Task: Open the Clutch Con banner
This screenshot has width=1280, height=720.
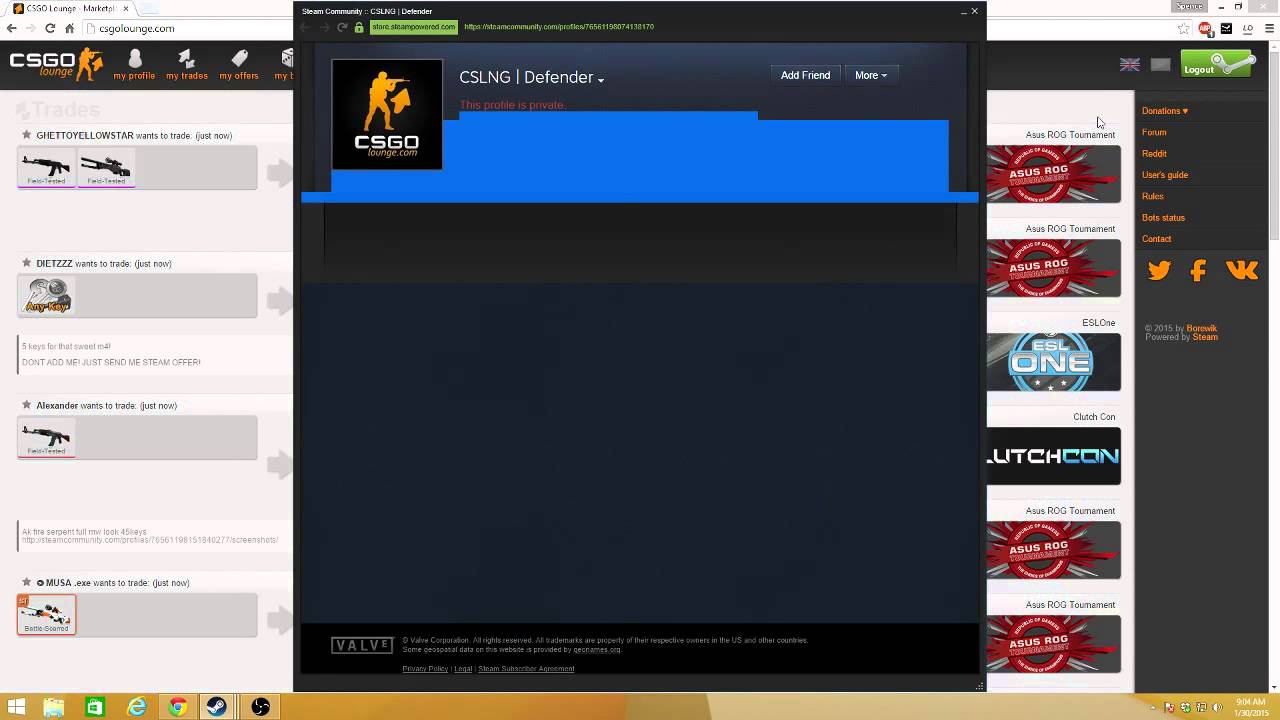Action: point(1054,455)
